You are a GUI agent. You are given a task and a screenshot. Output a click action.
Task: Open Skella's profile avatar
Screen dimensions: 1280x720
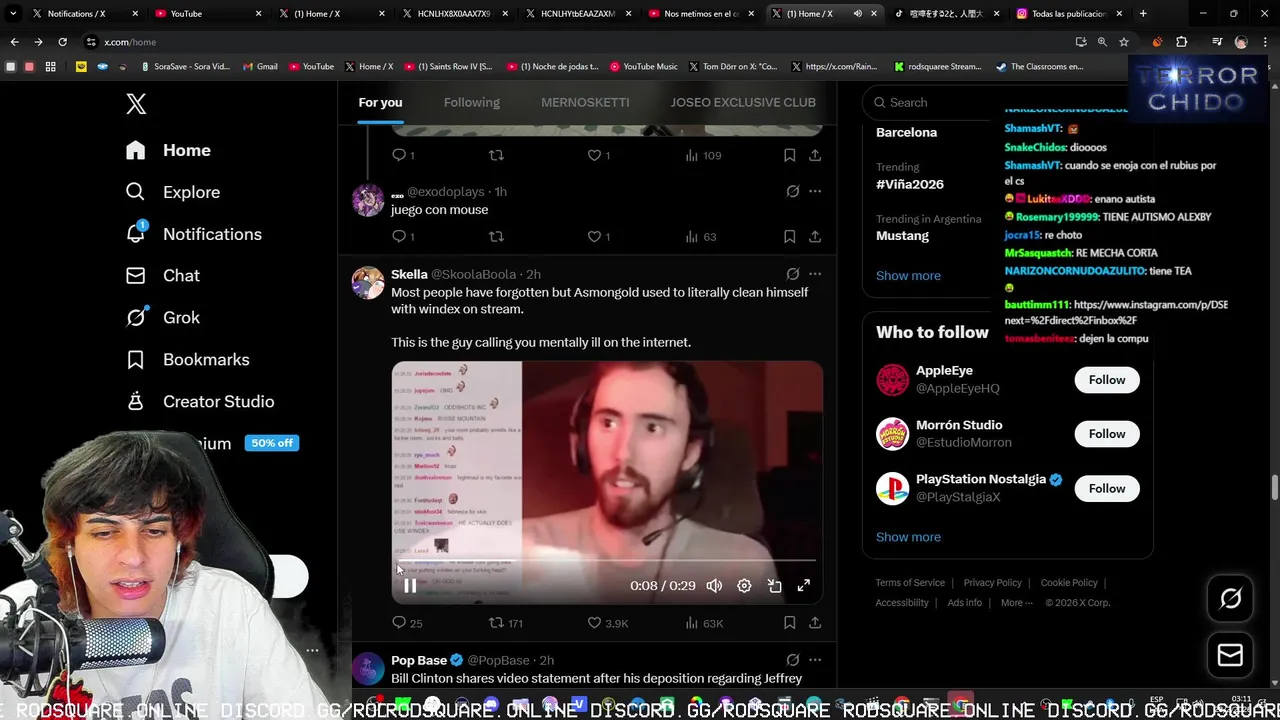tap(368, 283)
